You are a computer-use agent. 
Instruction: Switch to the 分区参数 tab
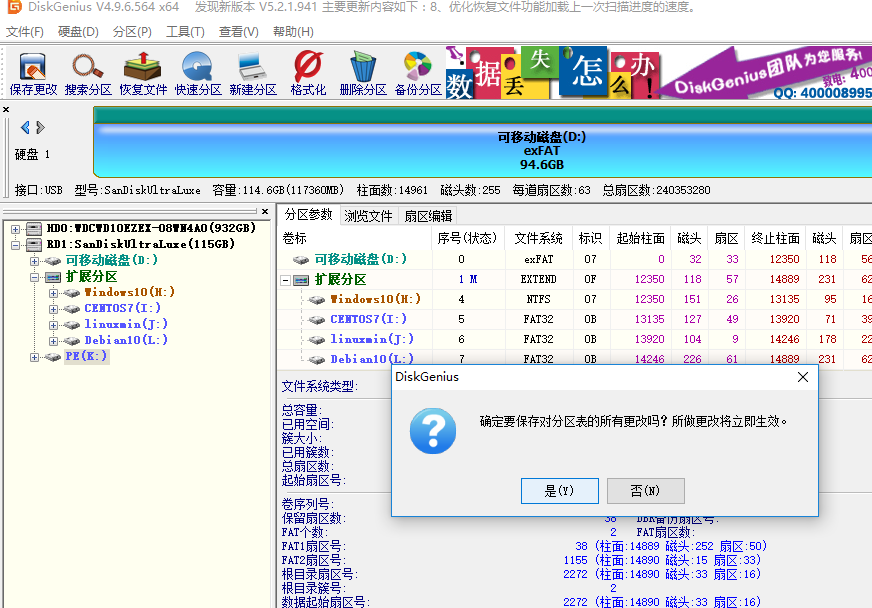coord(308,215)
